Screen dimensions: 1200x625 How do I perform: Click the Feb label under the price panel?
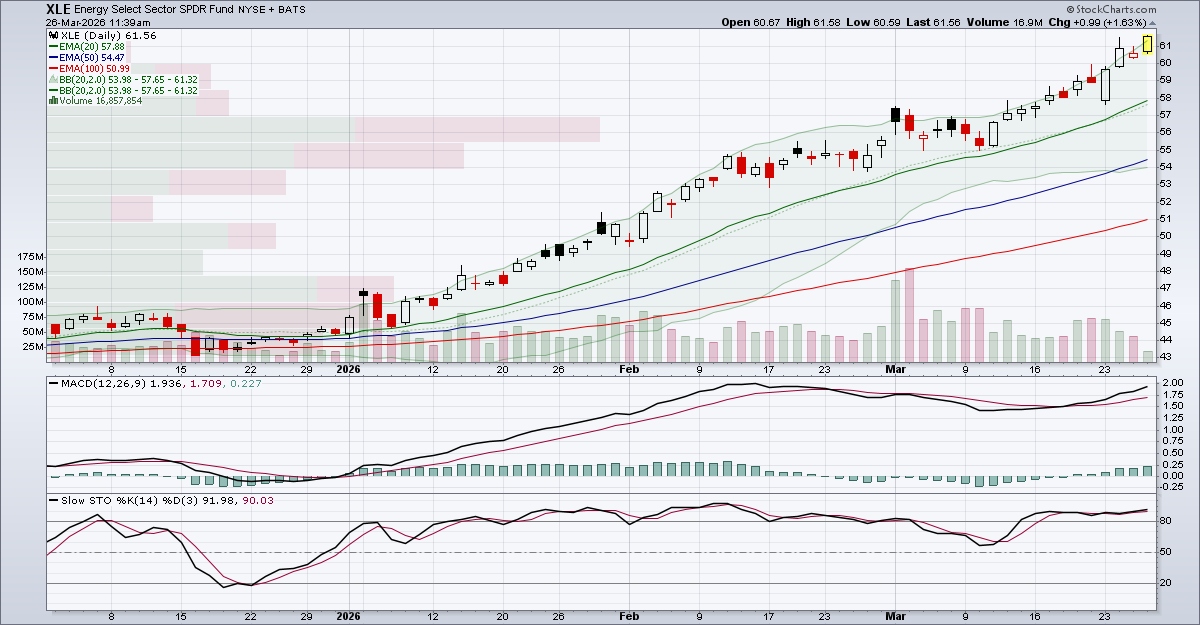[x=629, y=369]
